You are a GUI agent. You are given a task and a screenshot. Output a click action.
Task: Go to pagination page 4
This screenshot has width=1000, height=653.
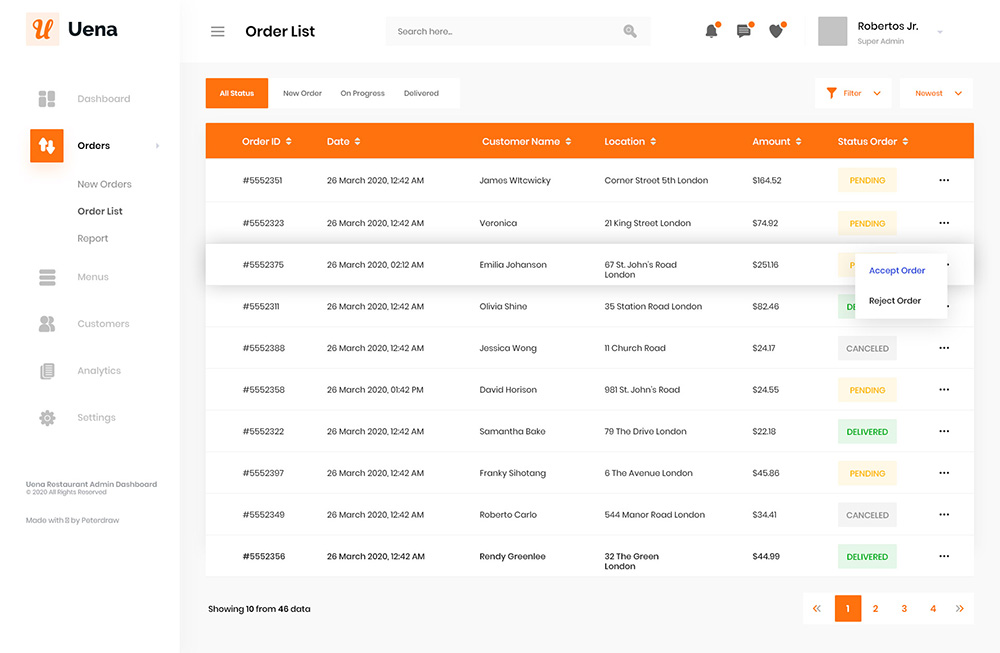tap(932, 608)
